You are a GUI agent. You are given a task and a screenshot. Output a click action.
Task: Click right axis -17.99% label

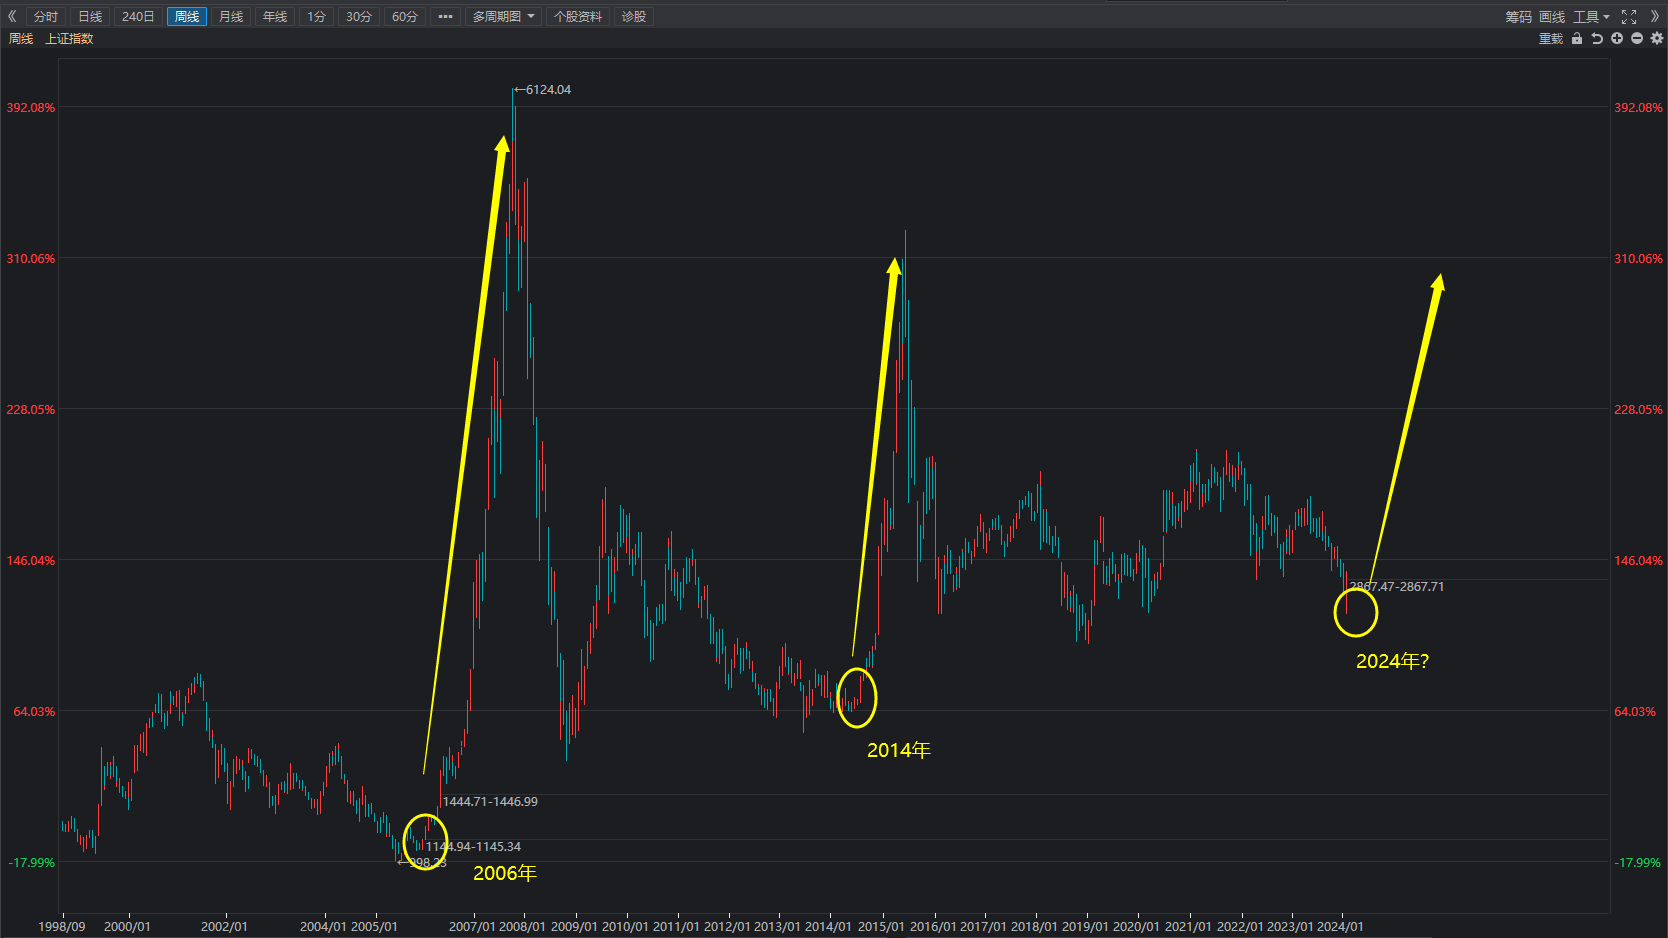tap(1637, 863)
